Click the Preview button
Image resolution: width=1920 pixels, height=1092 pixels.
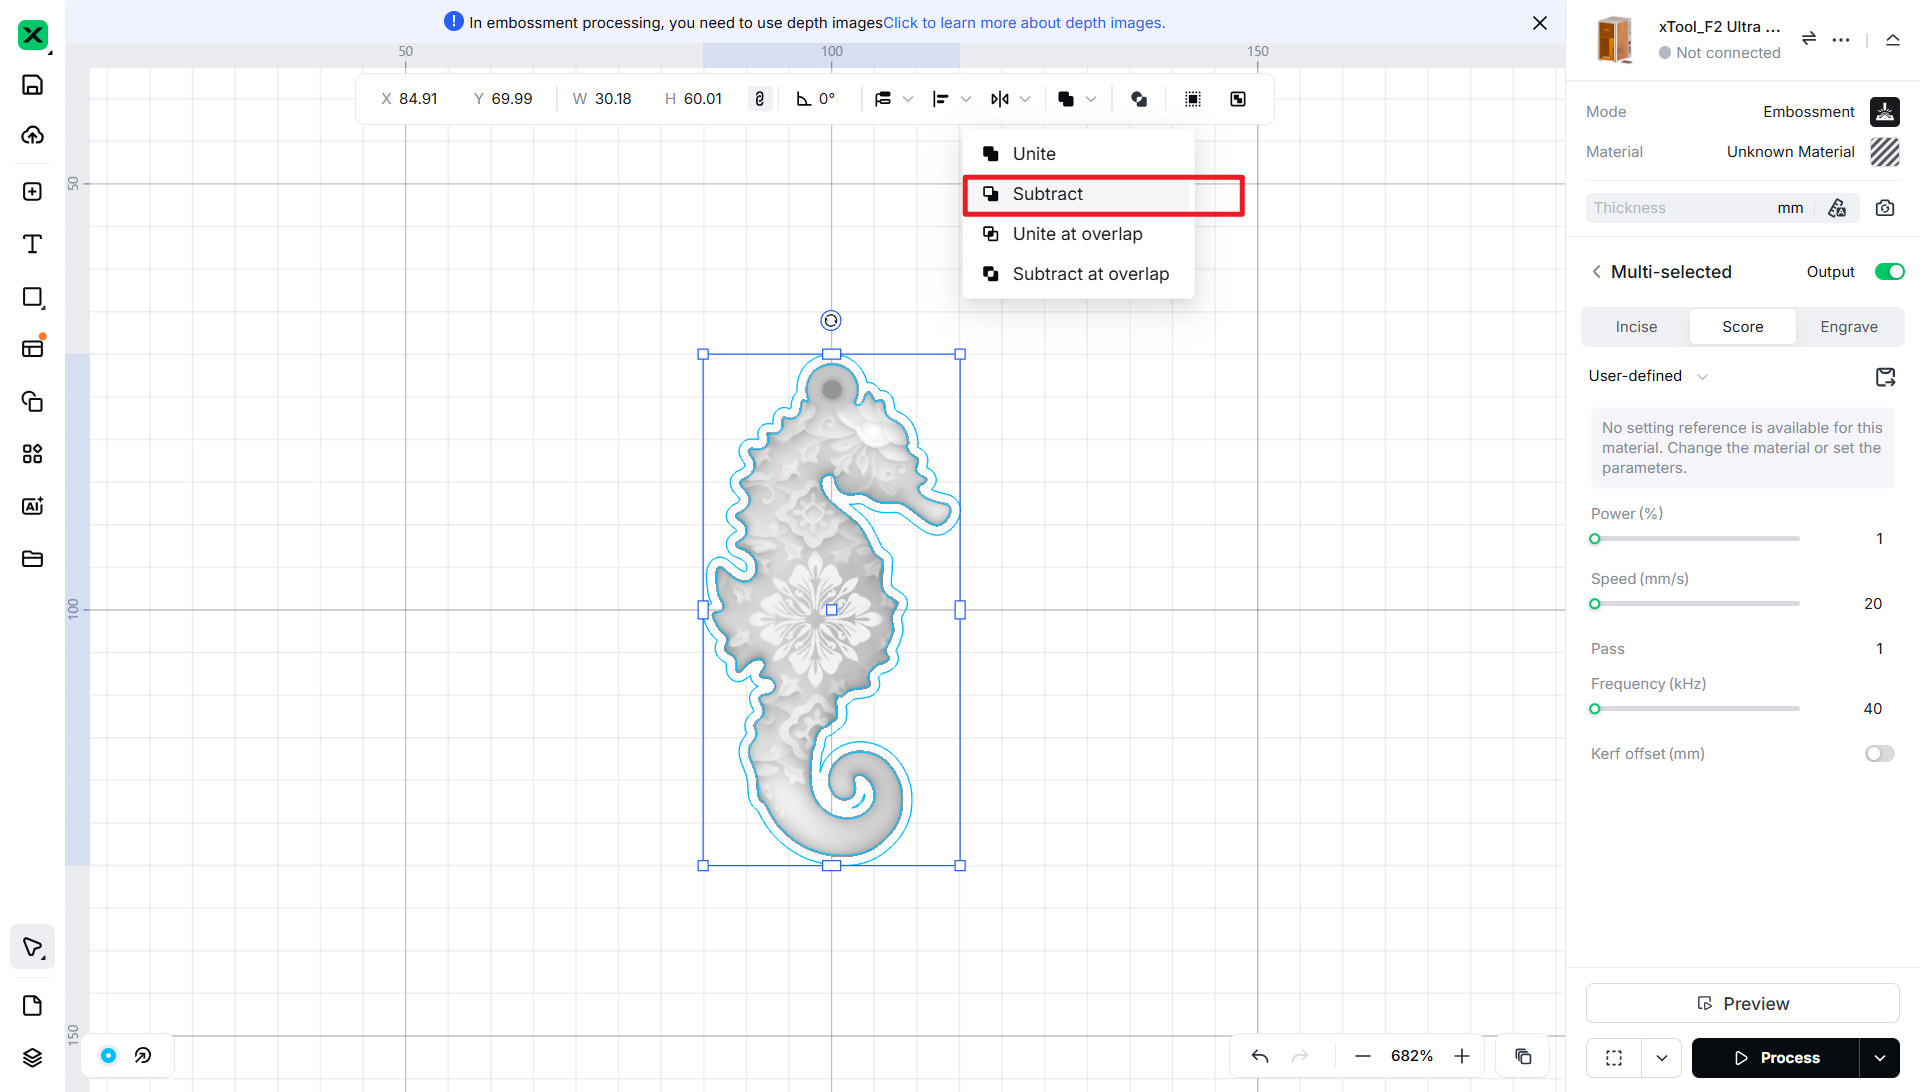pyautogui.click(x=1742, y=1003)
